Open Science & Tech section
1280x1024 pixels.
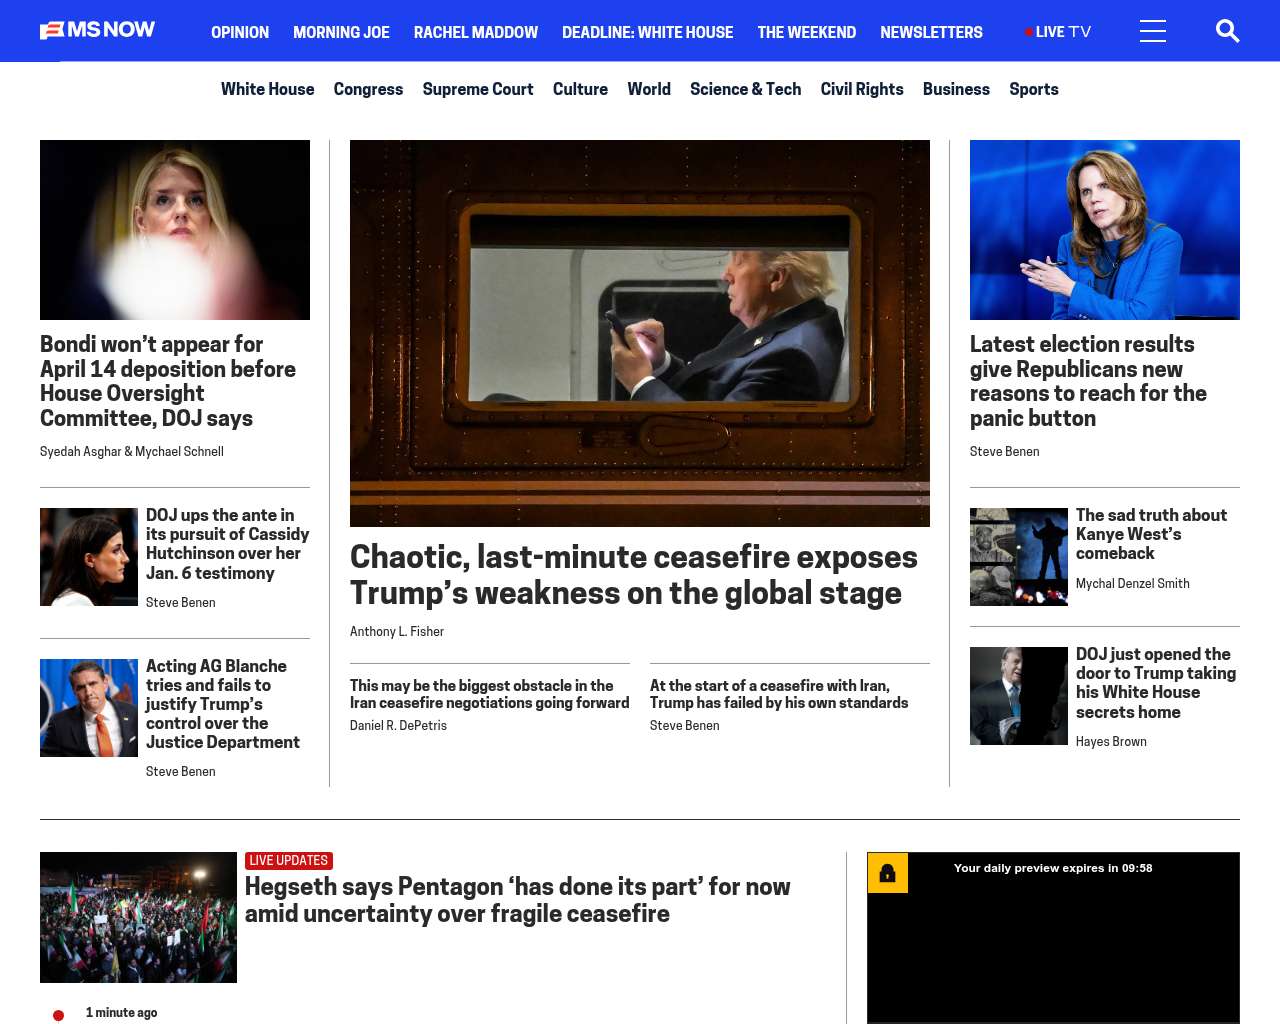[x=745, y=89]
